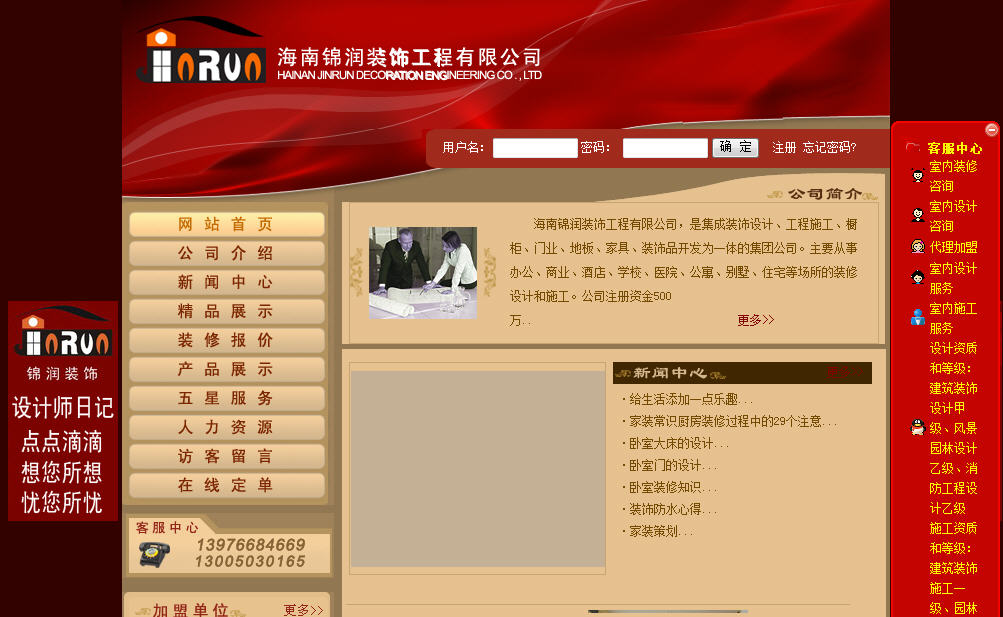Open 更多 link in 公司简介 section
Image resolution: width=1003 pixels, height=617 pixels.
pyautogui.click(x=755, y=320)
